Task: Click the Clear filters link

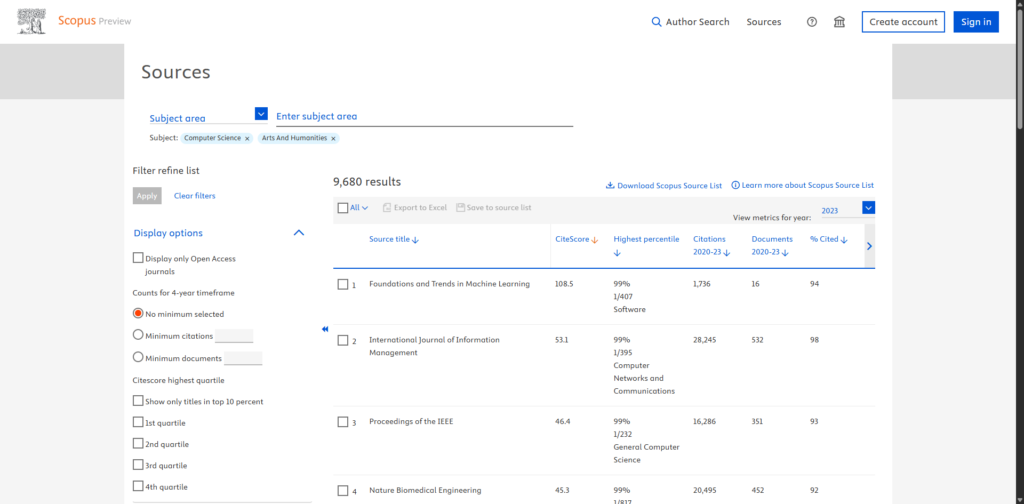Action: coord(195,196)
